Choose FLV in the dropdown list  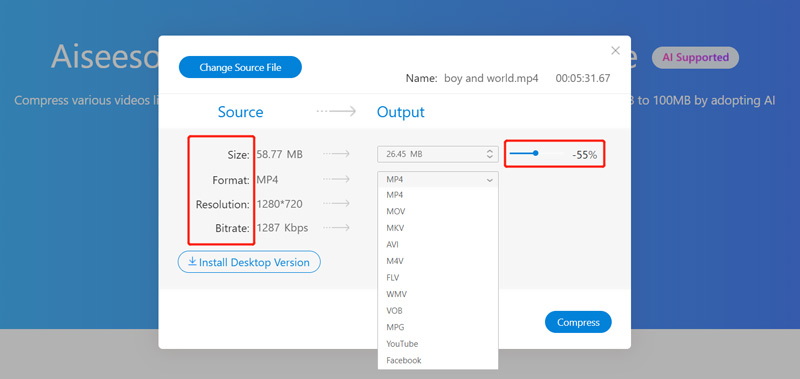click(x=438, y=277)
